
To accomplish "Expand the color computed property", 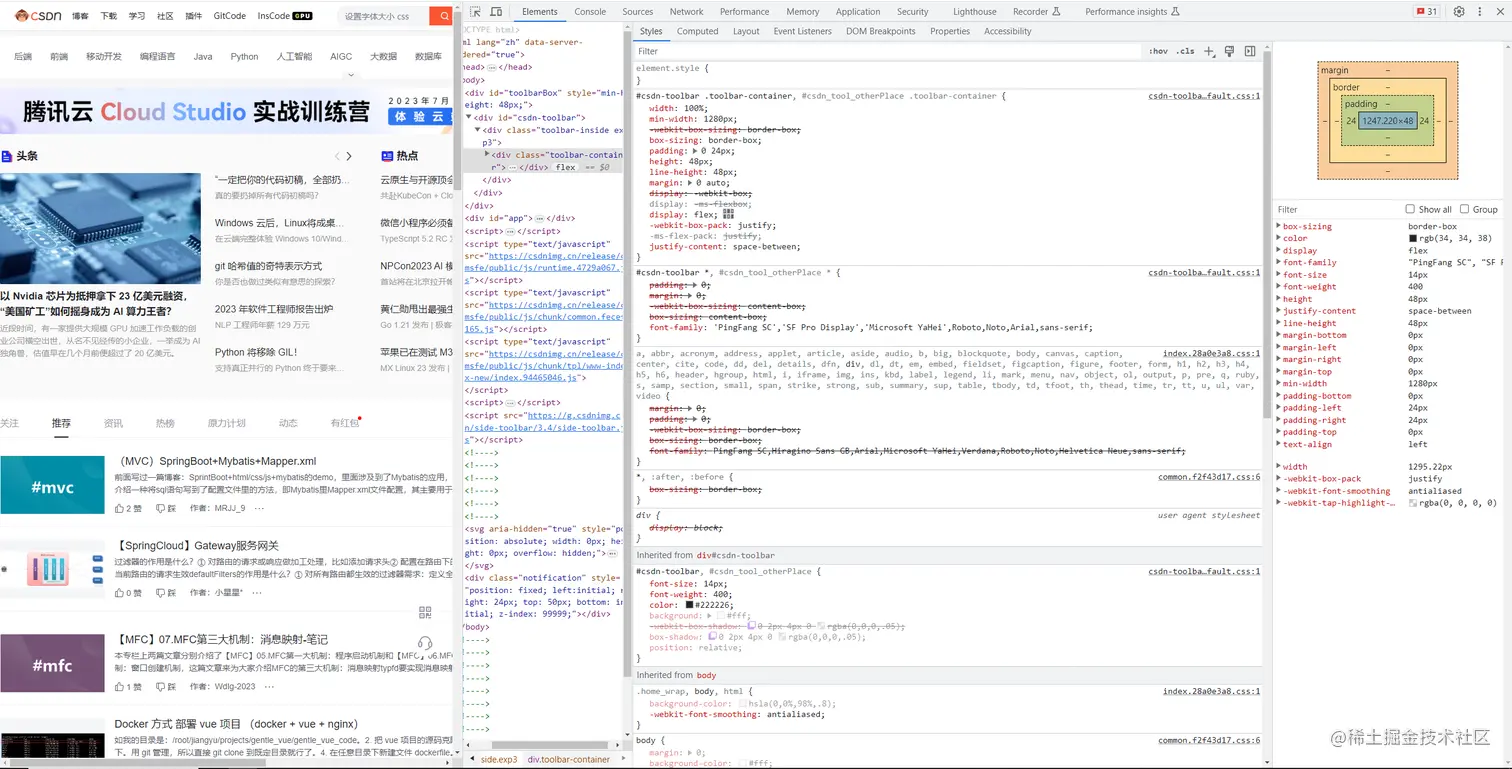I will (x=1278, y=239).
